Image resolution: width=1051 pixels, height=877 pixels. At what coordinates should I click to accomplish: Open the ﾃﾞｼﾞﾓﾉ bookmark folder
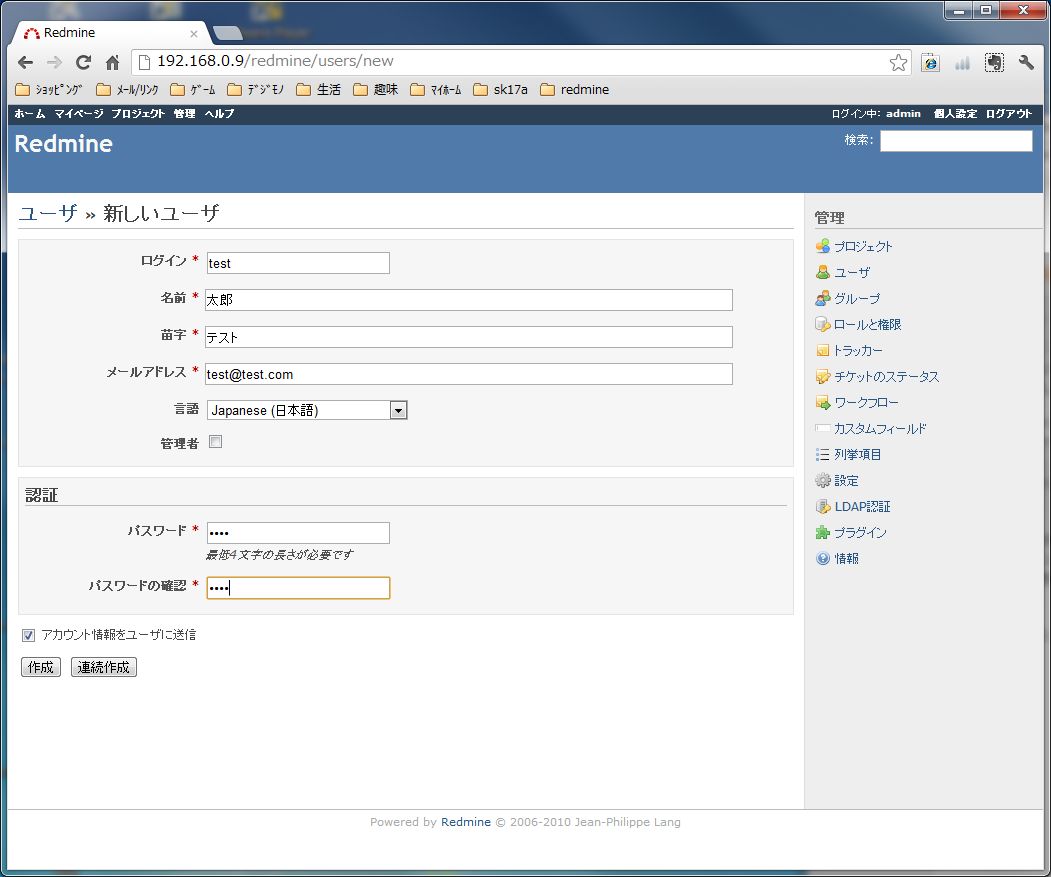(x=256, y=89)
